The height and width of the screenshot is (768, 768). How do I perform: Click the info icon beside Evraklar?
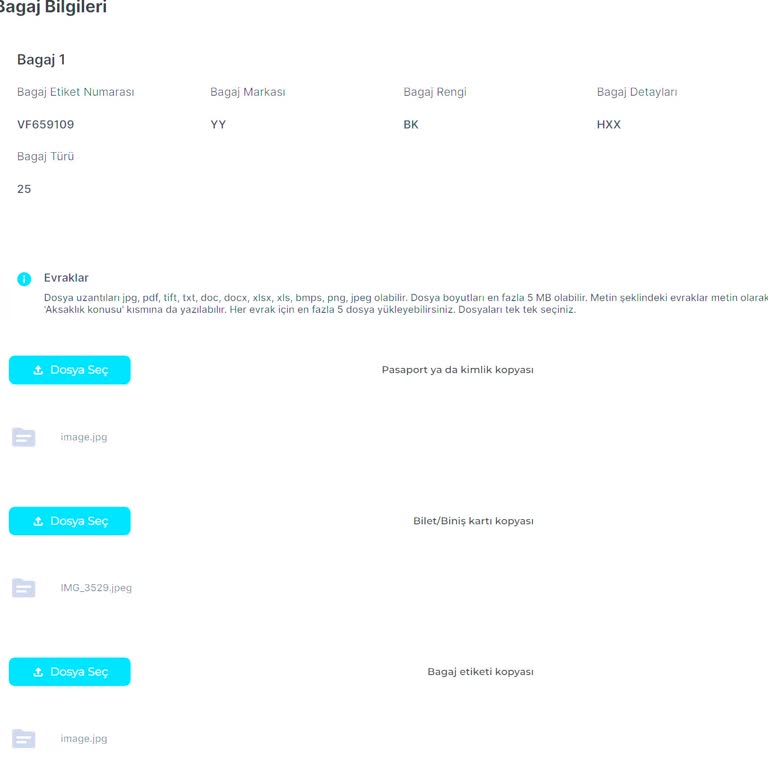[x=24, y=279]
